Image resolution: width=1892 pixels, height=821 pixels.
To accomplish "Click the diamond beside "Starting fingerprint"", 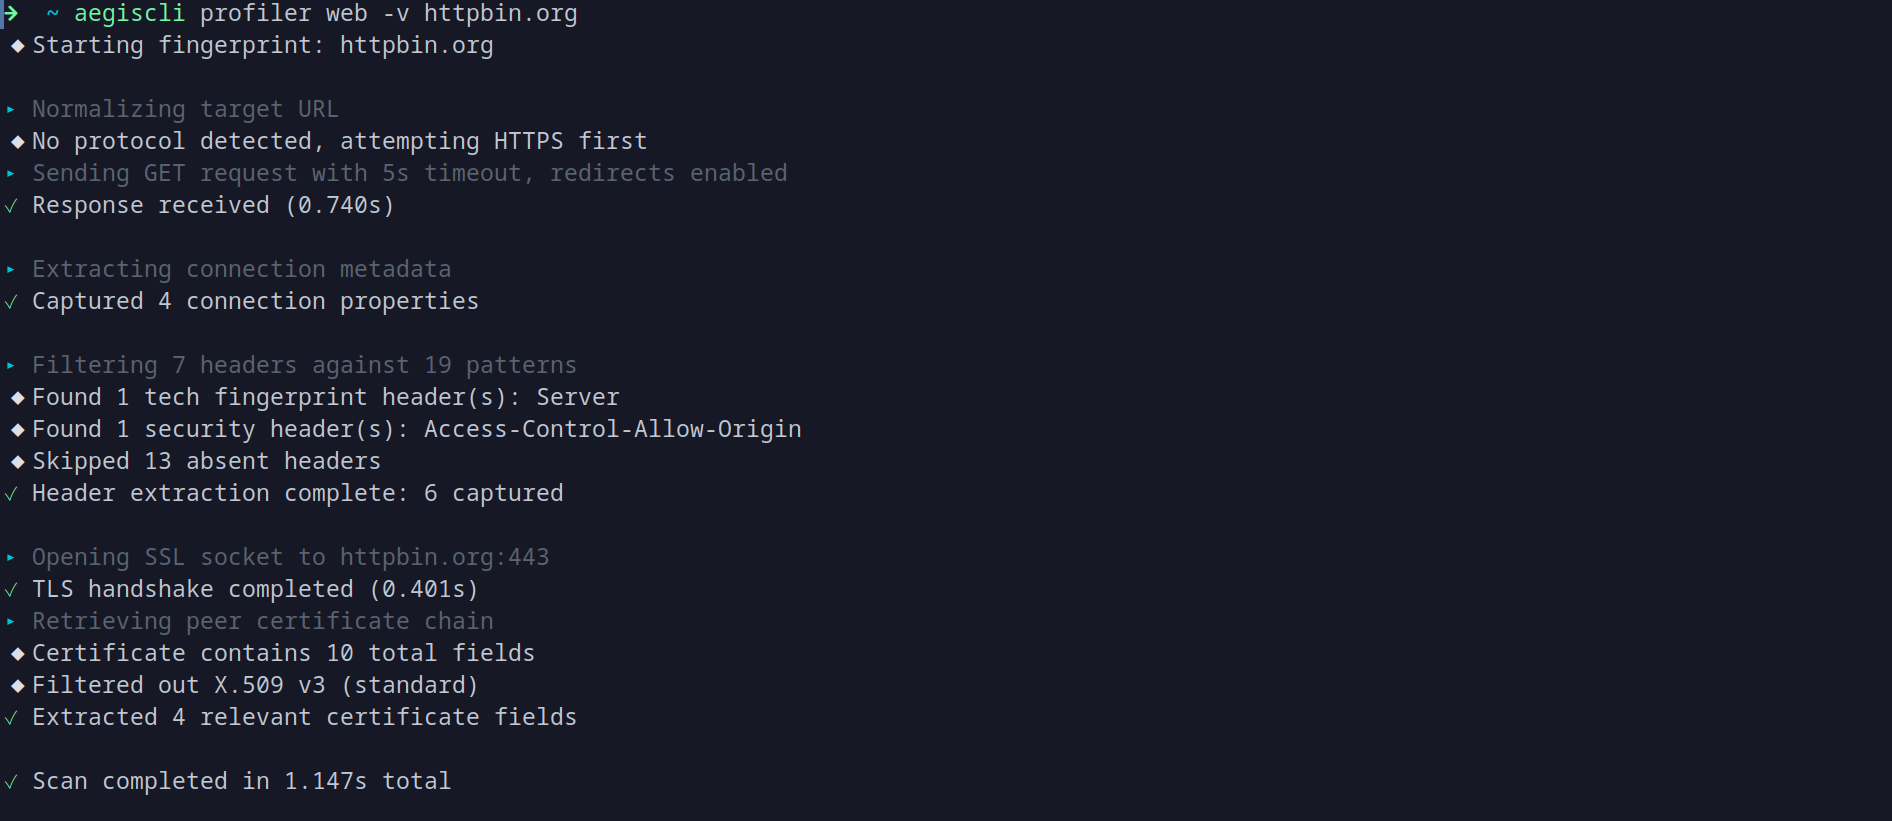I will (x=17, y=46).
